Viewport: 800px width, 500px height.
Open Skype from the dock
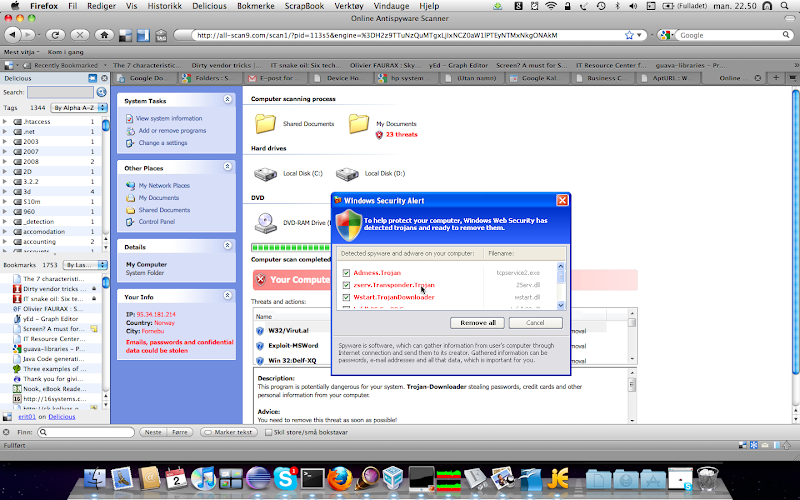click(285, 479)
